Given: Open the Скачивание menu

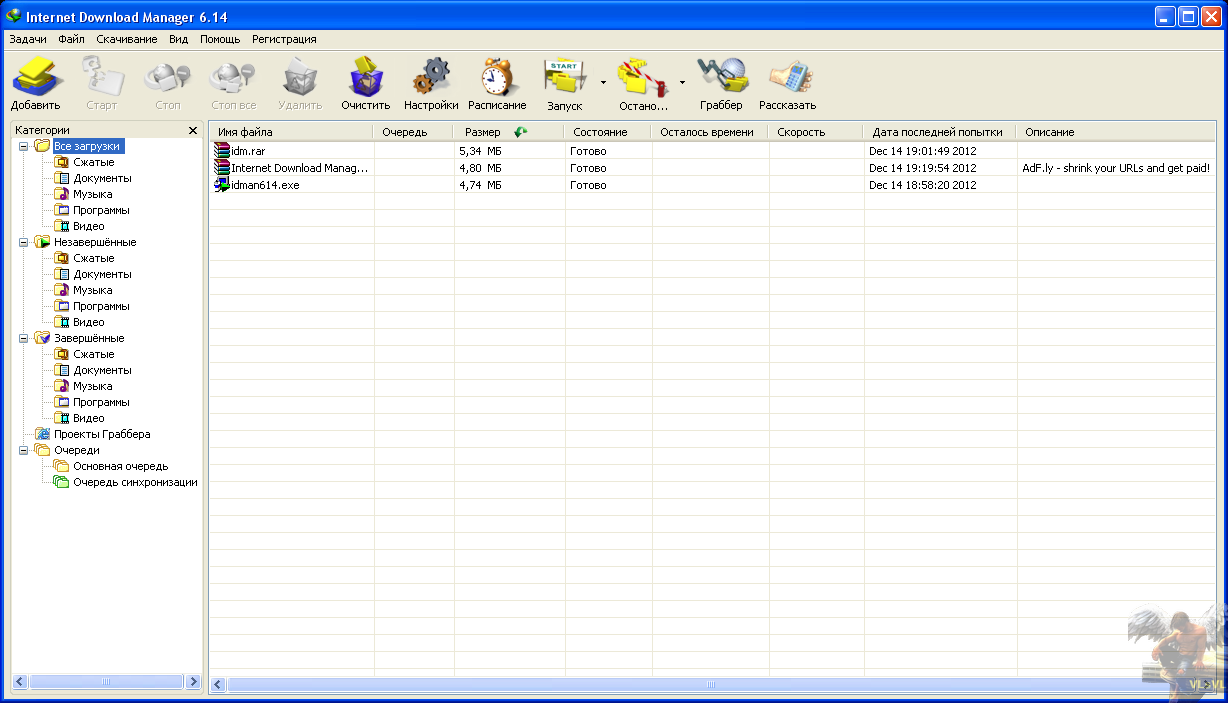Looking at the screenshot, I should pyautogui.click(x=127, y=39).
